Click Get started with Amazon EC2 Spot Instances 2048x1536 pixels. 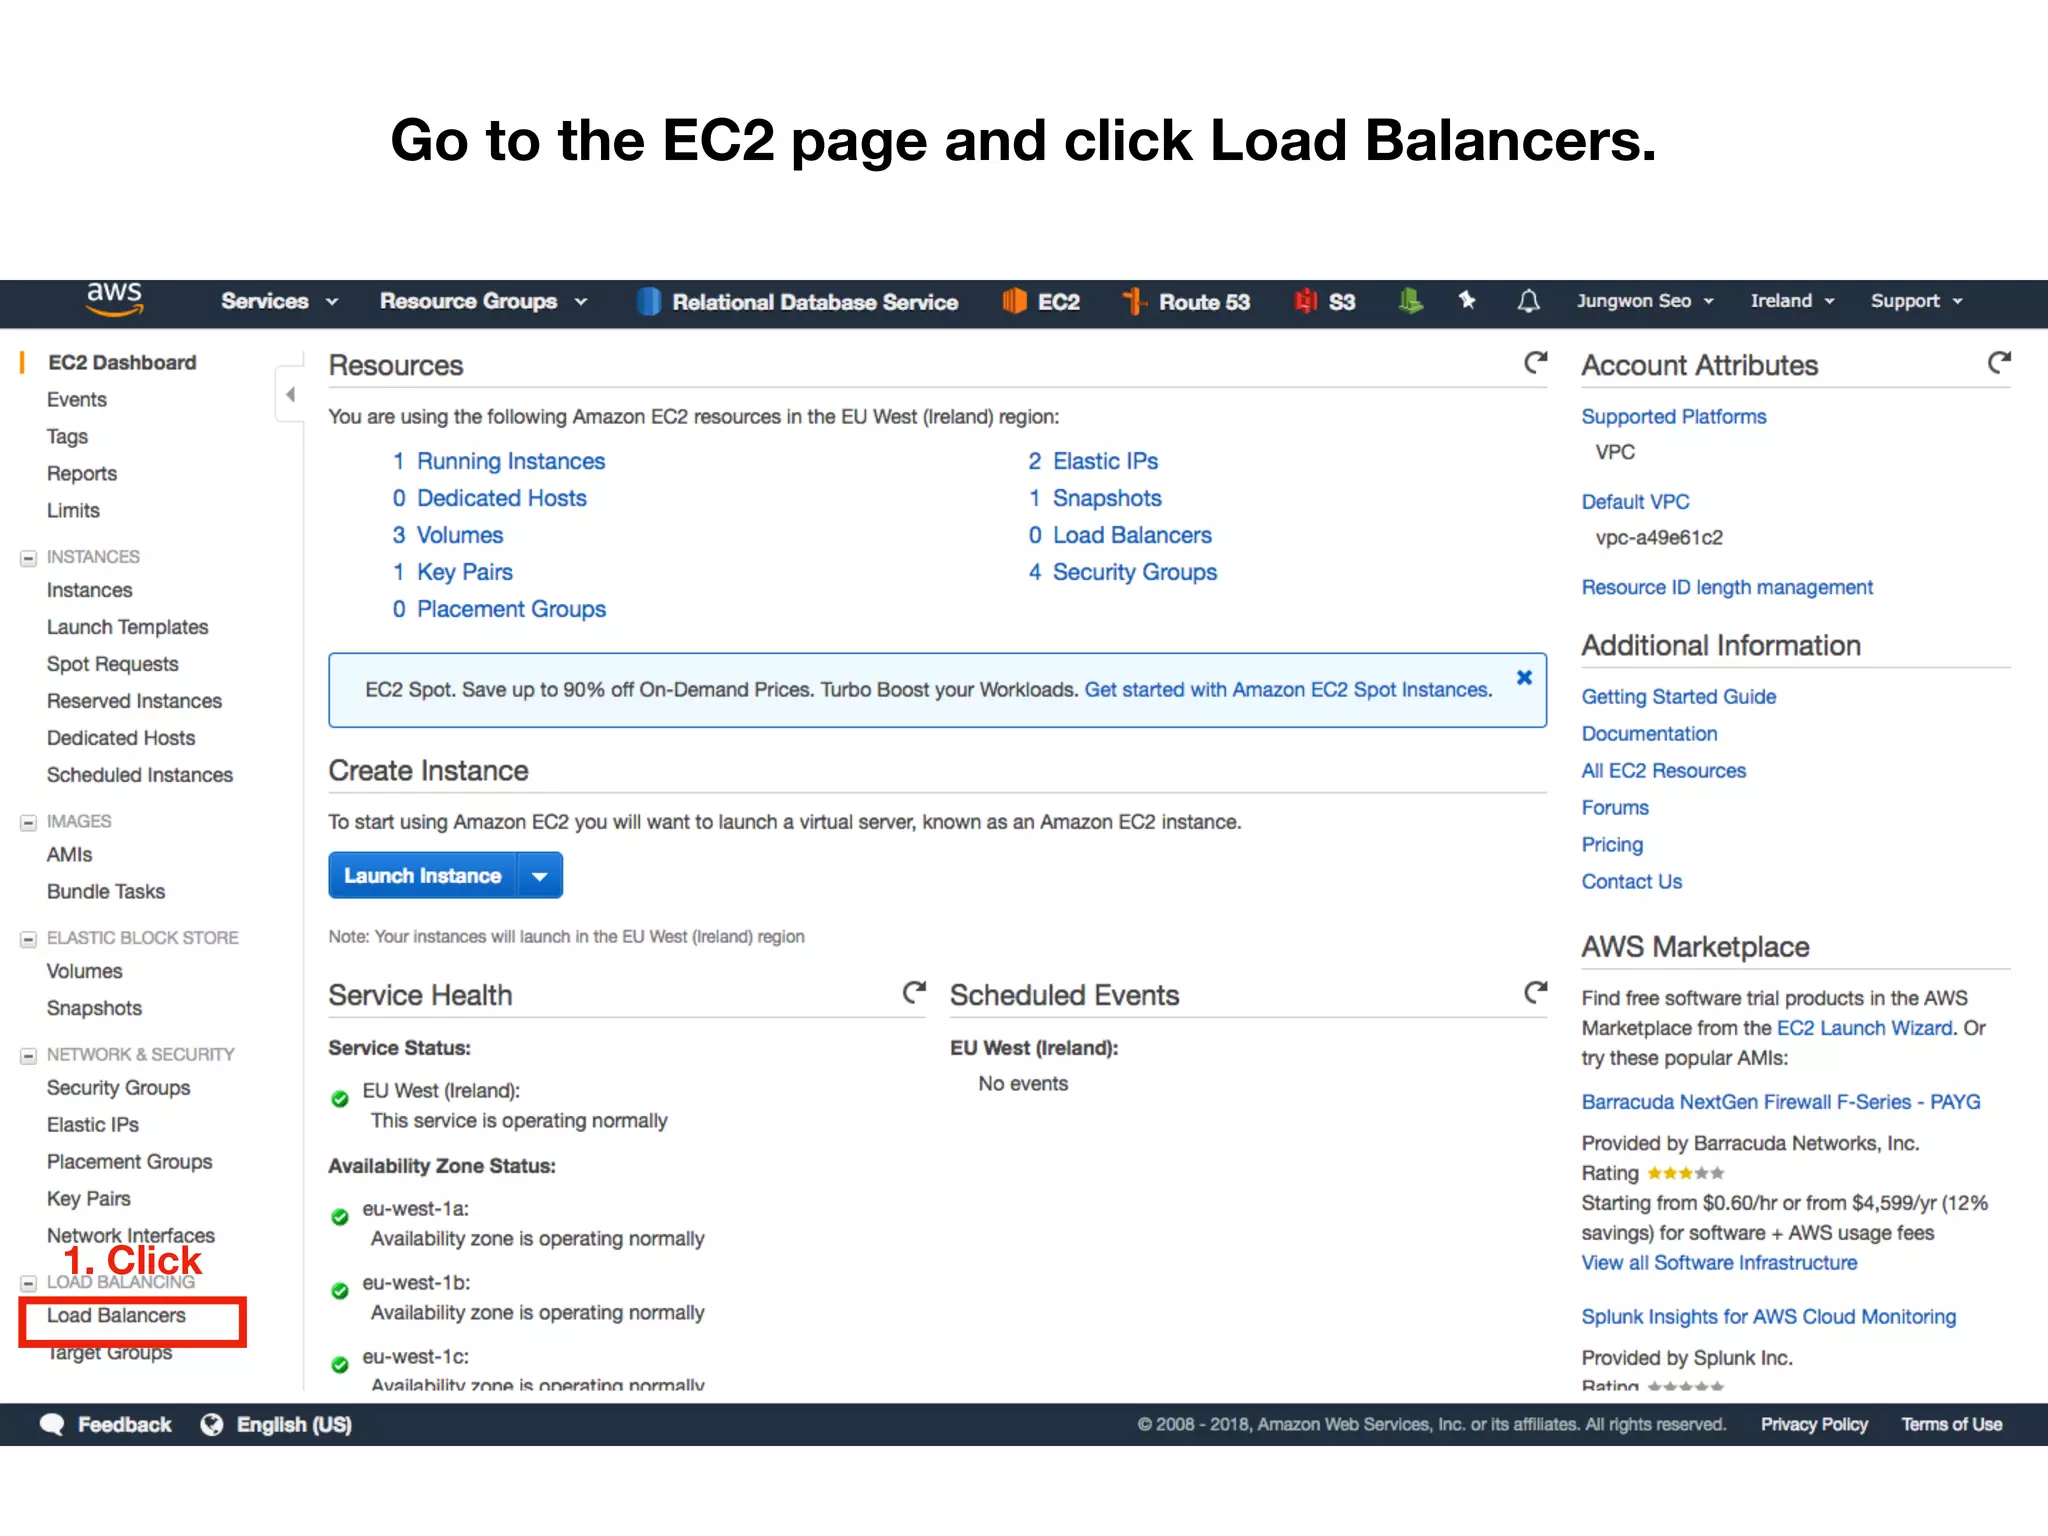(1288, 689)
